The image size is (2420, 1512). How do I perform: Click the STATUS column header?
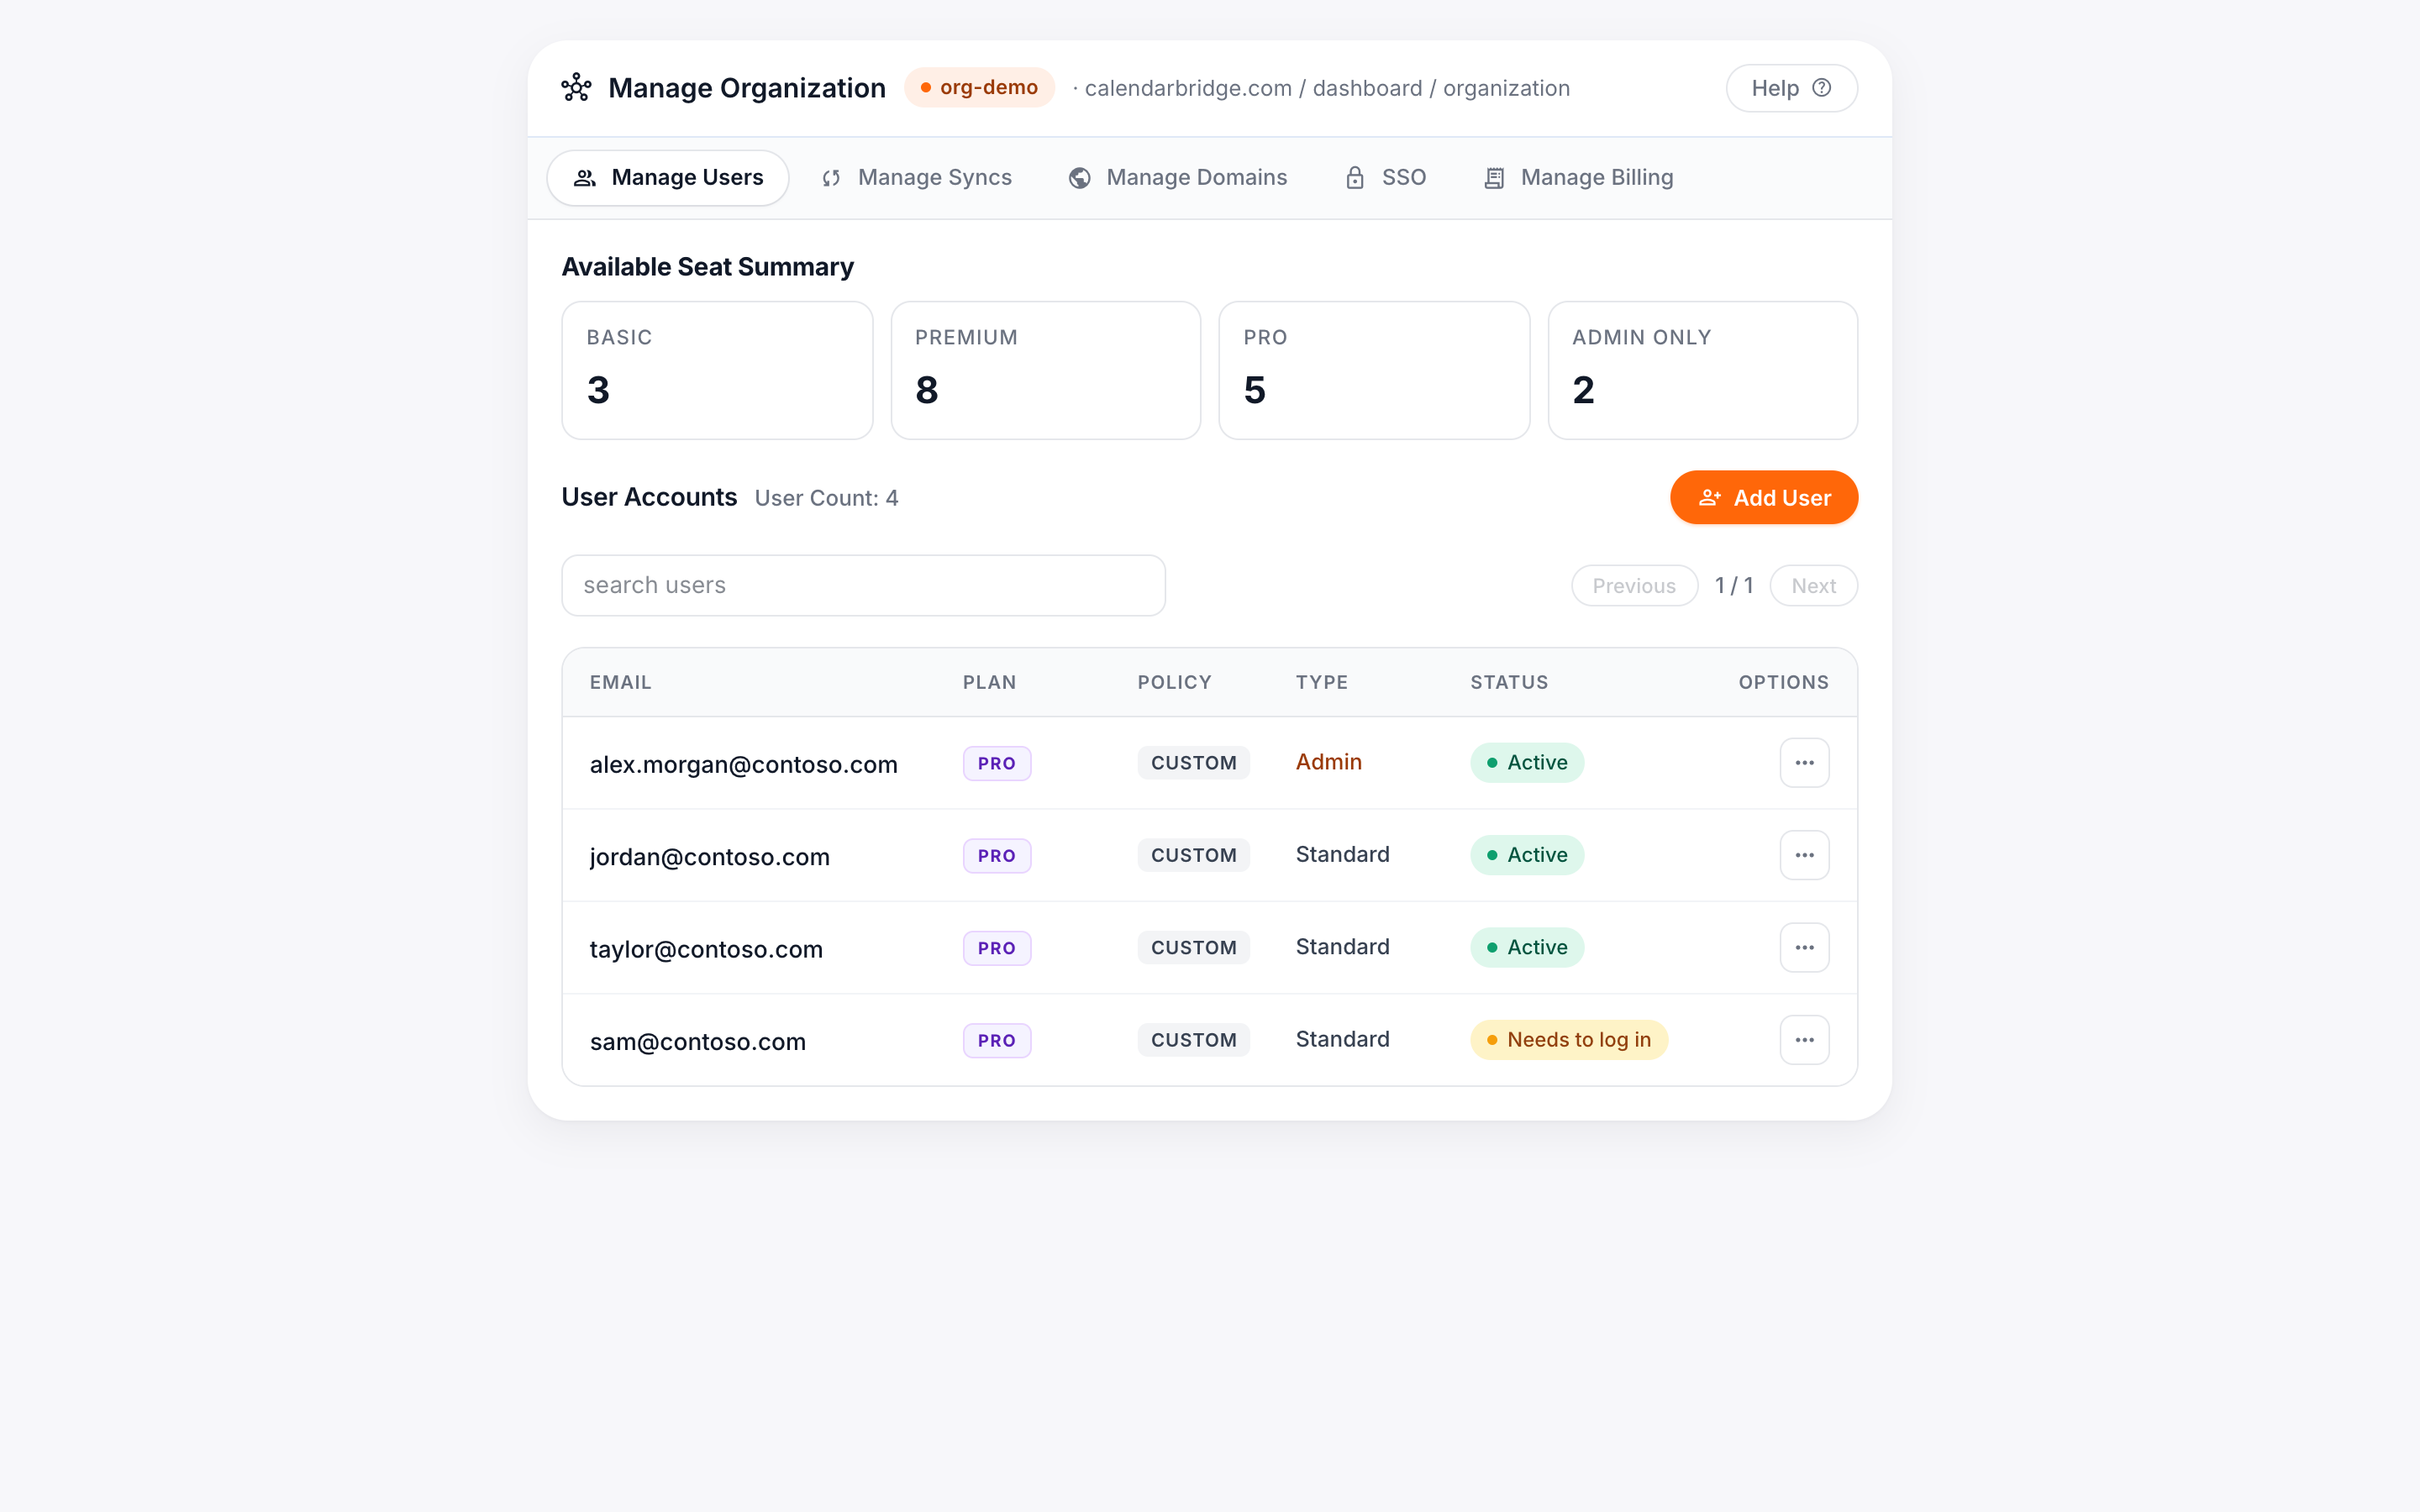[1508, 683]
